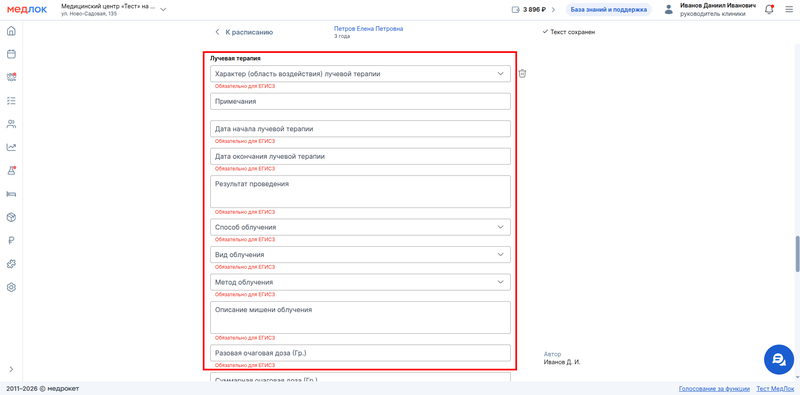
Task: Open notifications bell
Action: 769,10
